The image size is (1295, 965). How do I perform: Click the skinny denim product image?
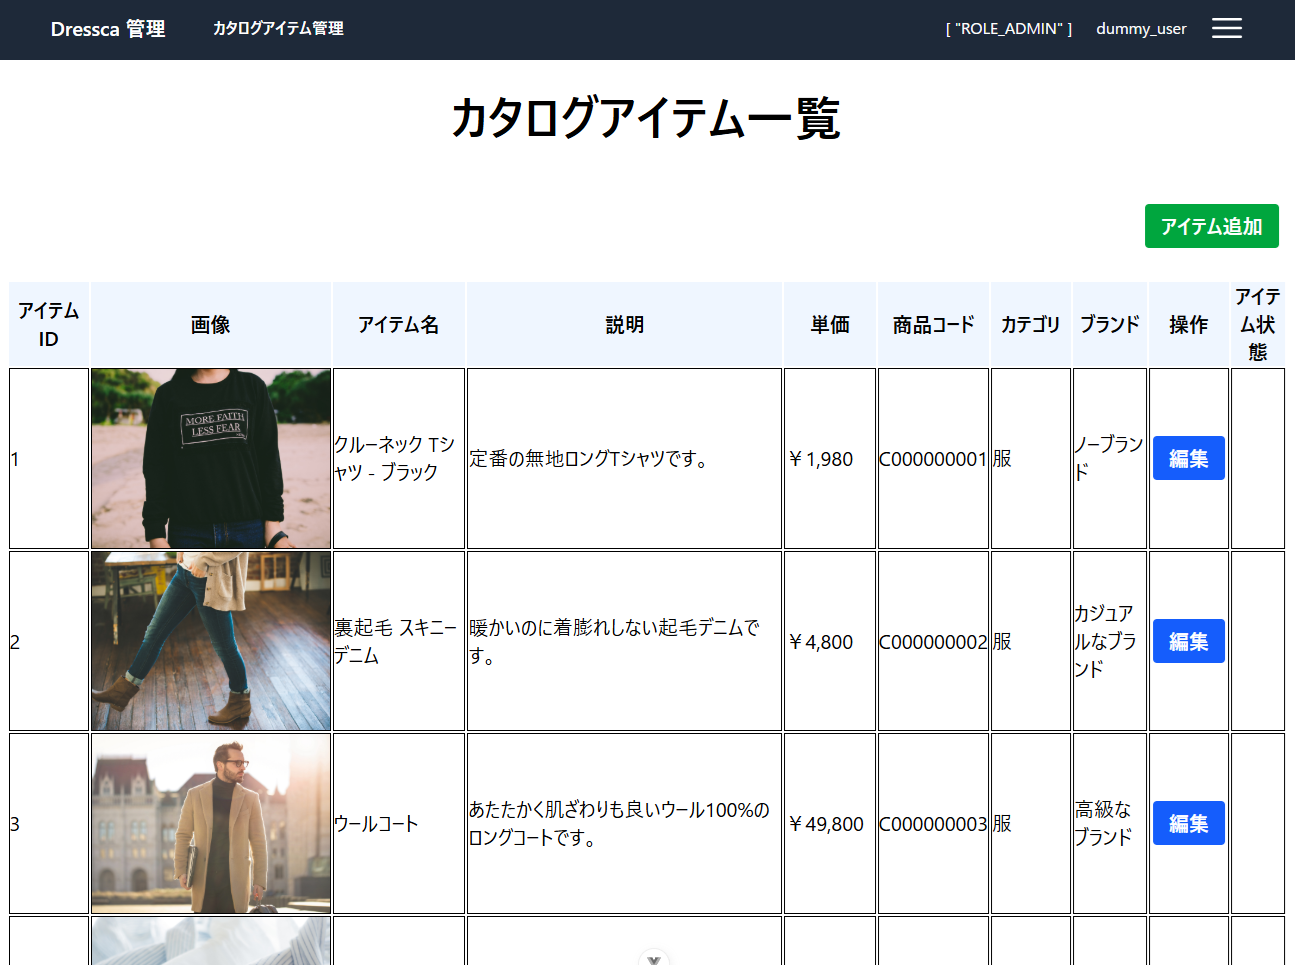(211, 641)
